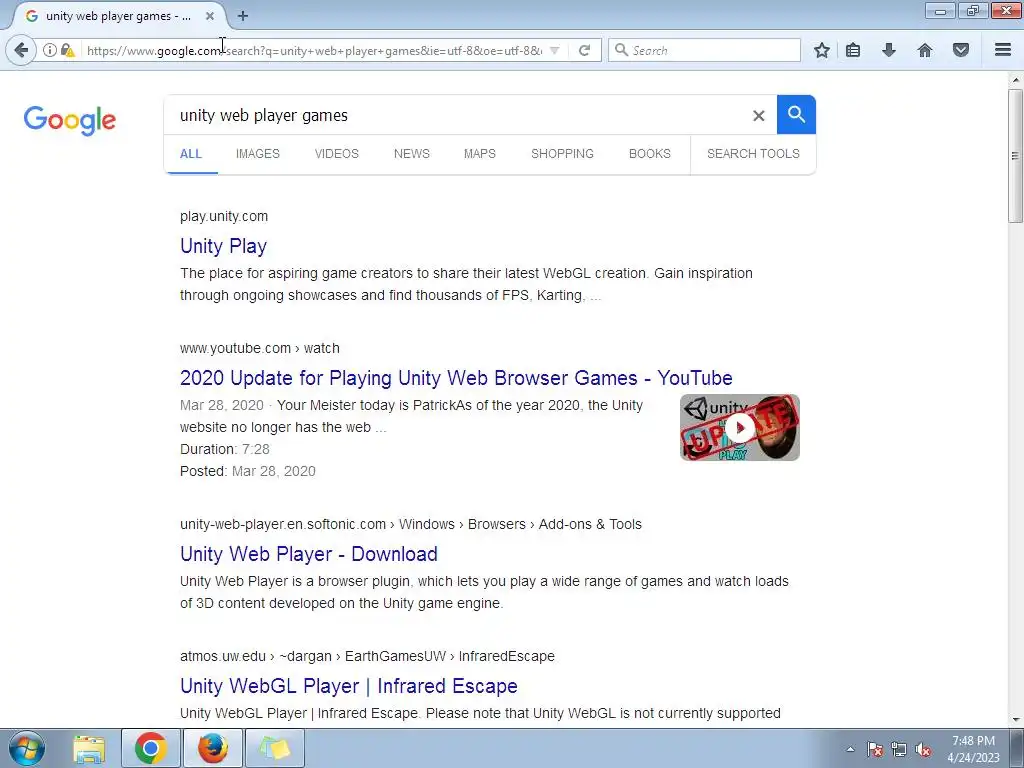Click the network status tray icon

pos(899,749)
